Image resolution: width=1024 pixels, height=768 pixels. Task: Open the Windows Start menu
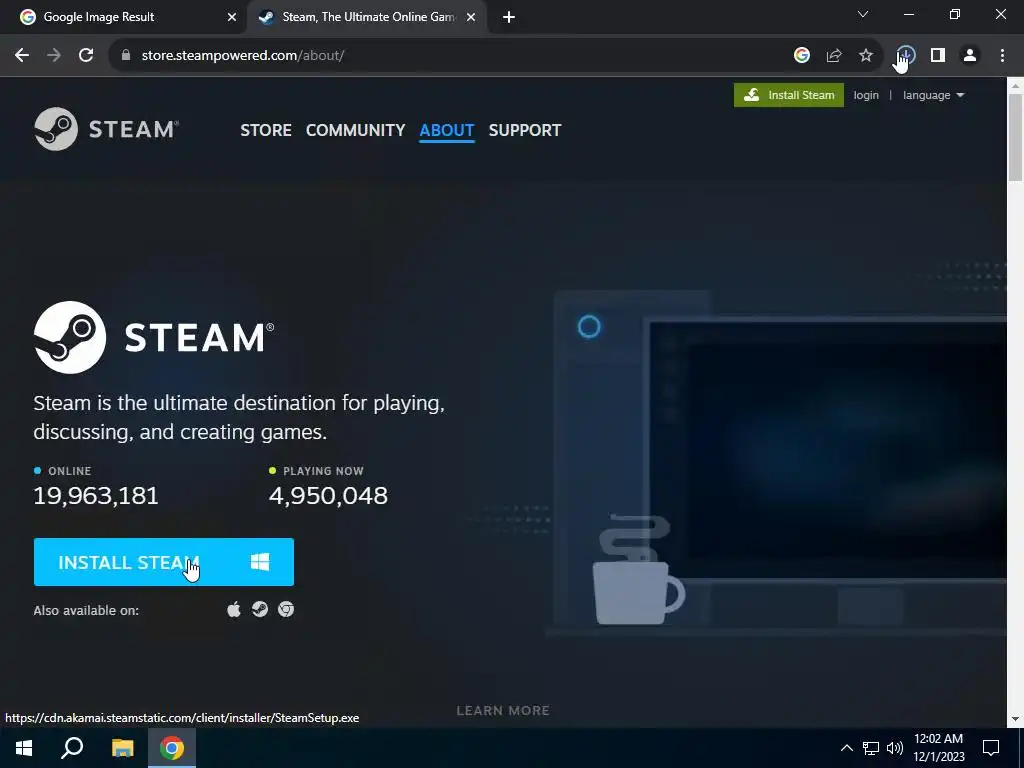pos(24,748)
